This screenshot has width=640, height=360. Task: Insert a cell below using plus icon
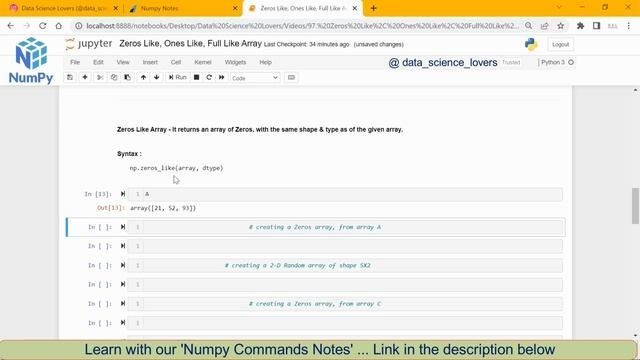click(x=85, y=77)
